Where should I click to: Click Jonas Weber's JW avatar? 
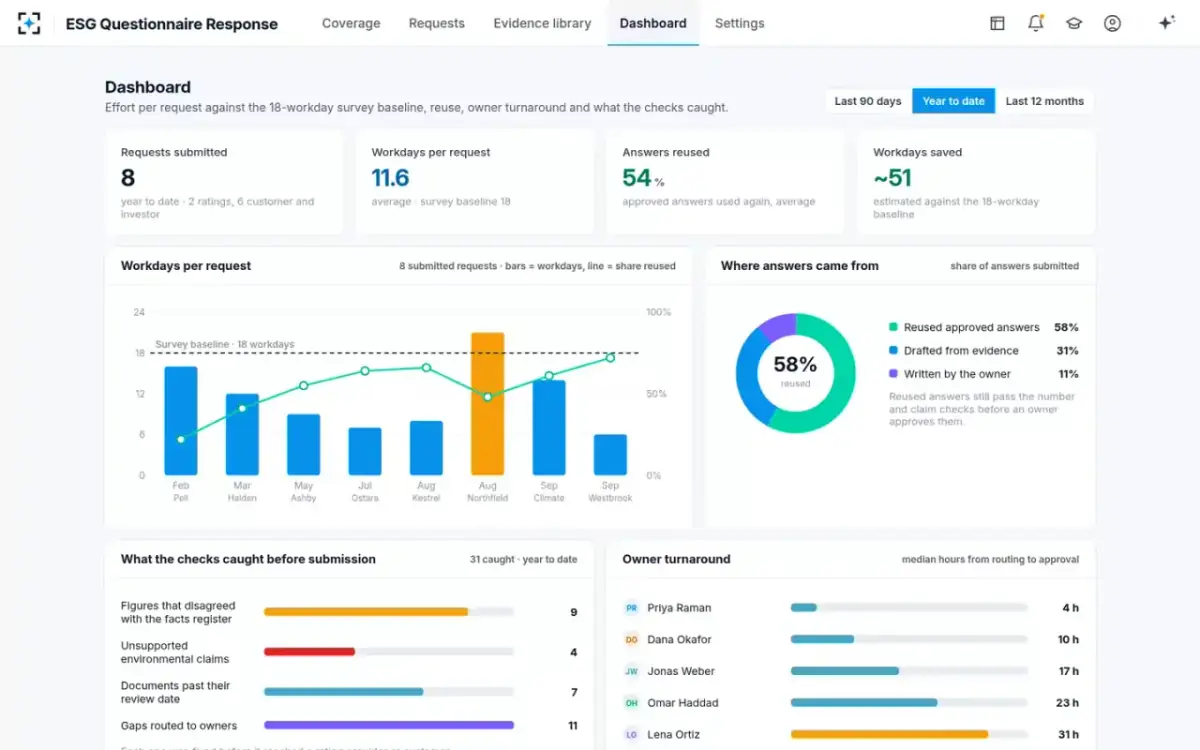(631, 671)
